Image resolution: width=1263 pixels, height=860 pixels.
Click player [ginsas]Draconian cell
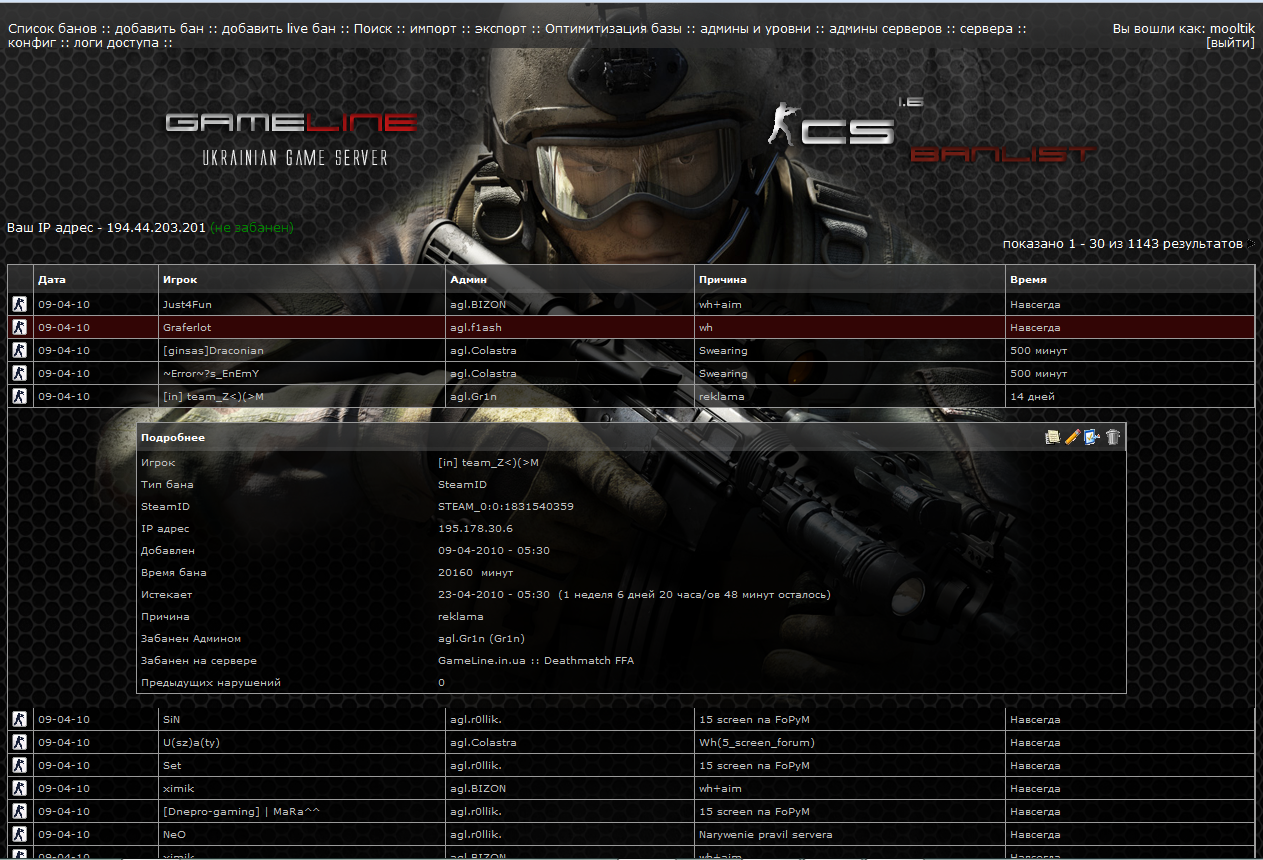pyautogui.click(x=213, y=350)
